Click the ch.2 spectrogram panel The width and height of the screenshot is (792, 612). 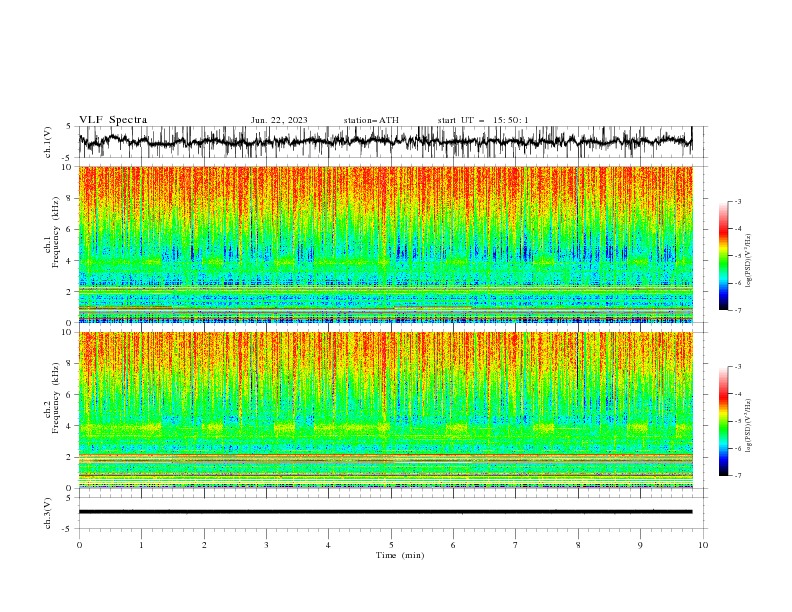click(x=385, y=410)
